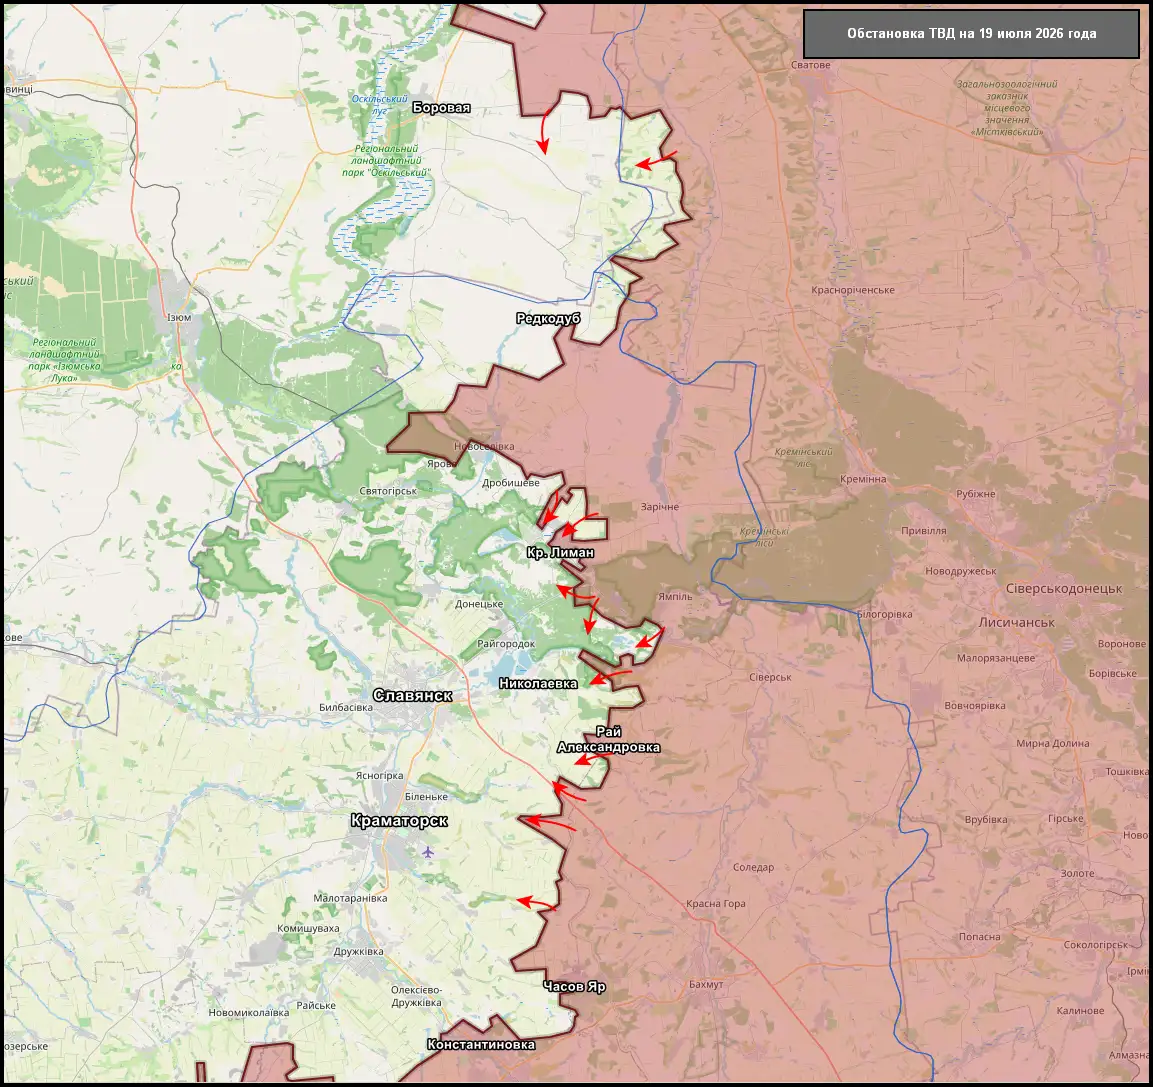Click the Рай Александровка label
This screenshot has height=1087, width=1153.
(x=608, y=740)
